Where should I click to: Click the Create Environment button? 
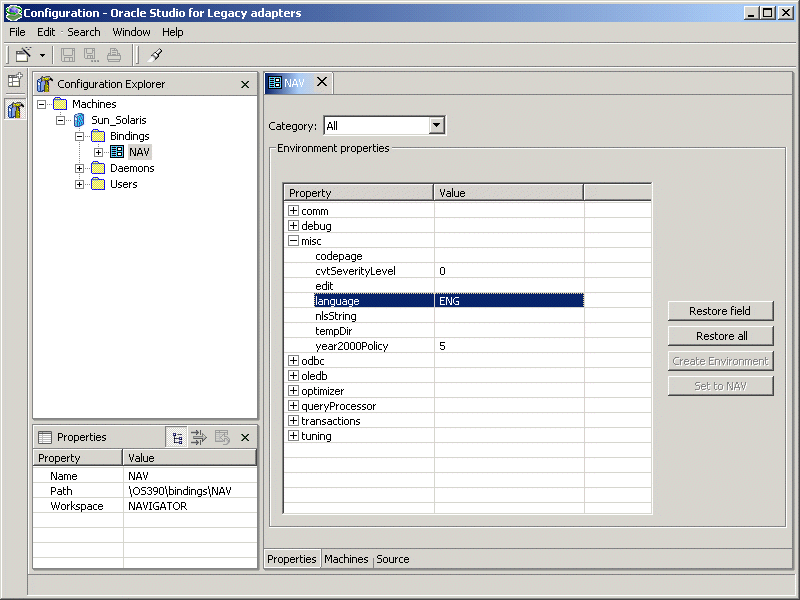tap(720, 361)
